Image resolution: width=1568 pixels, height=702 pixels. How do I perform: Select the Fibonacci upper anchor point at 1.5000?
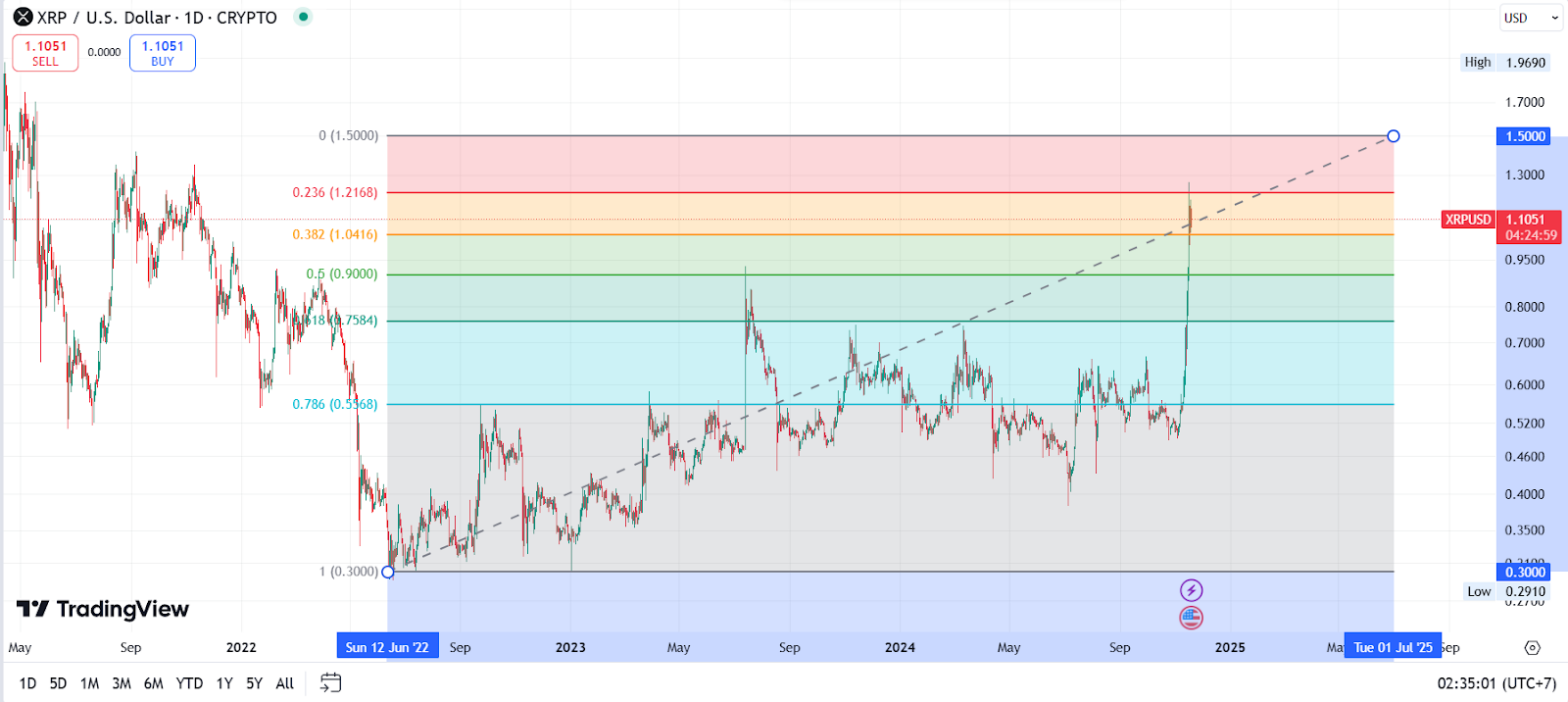tap(1394, 136)
